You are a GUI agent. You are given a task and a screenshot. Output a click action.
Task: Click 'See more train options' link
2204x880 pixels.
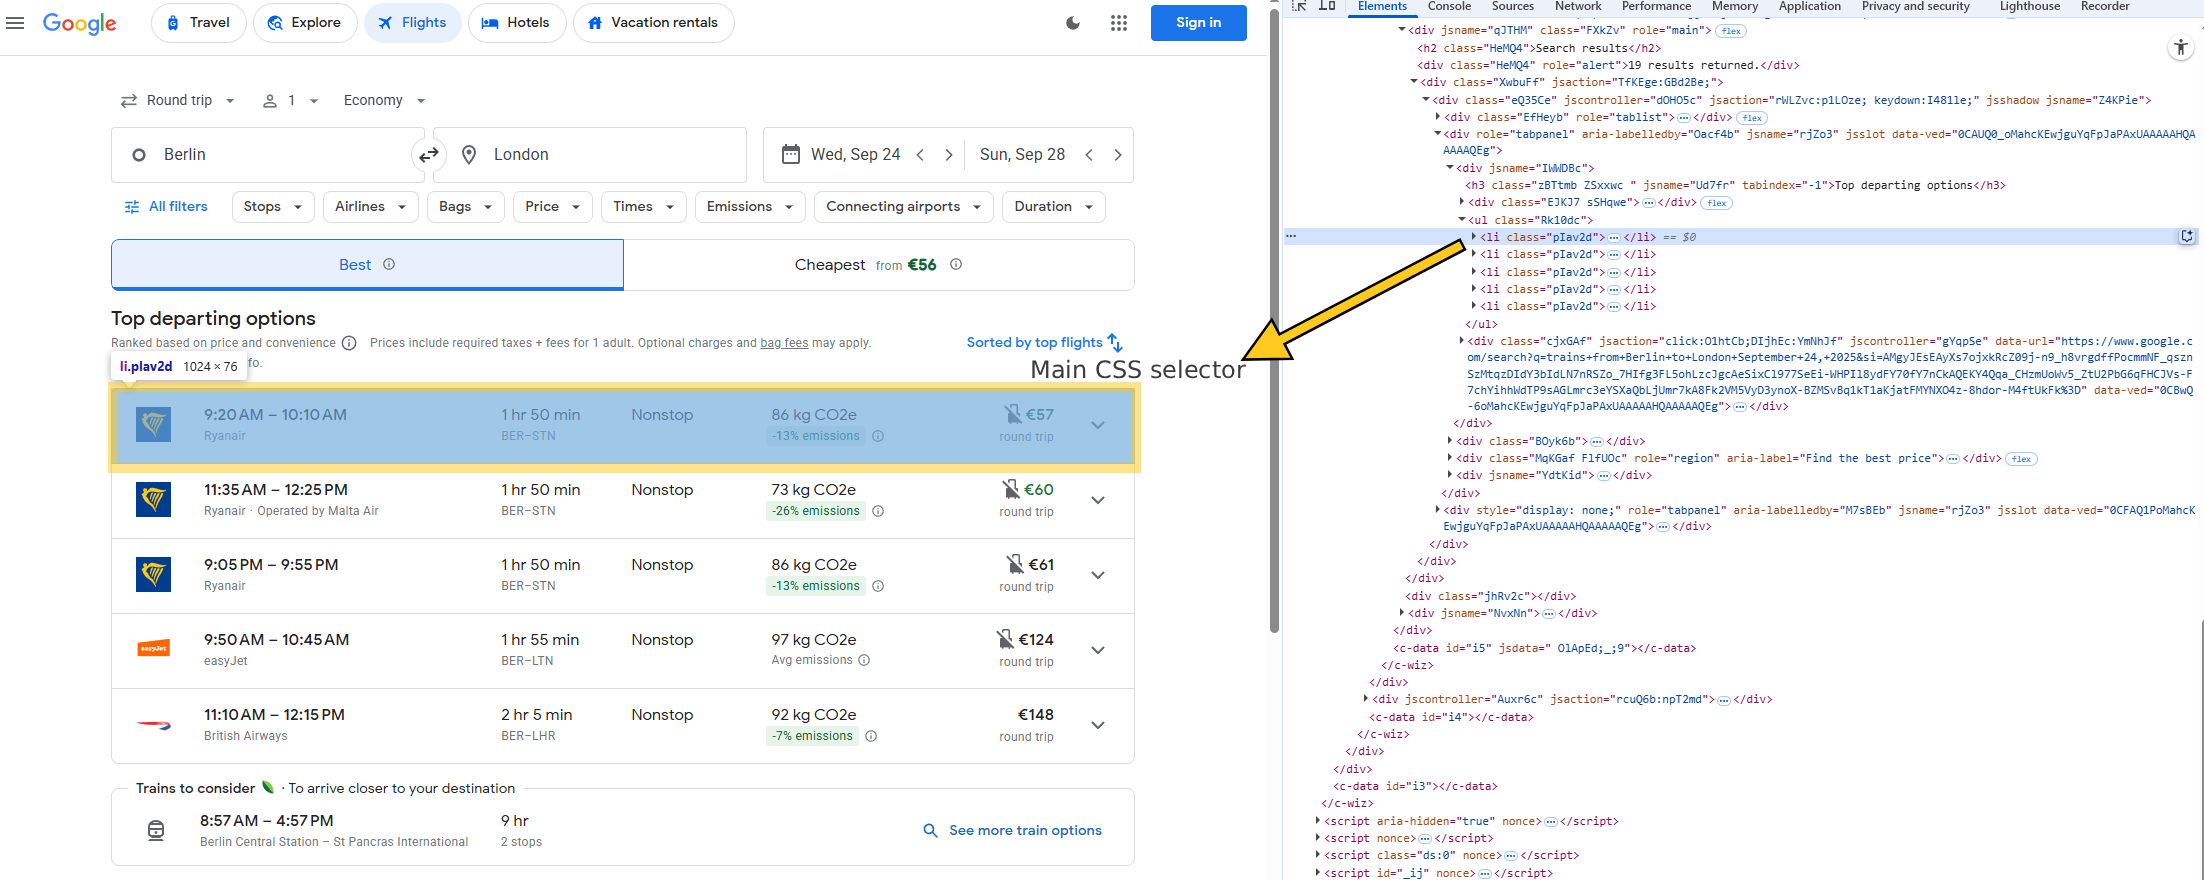(1012, 831)
